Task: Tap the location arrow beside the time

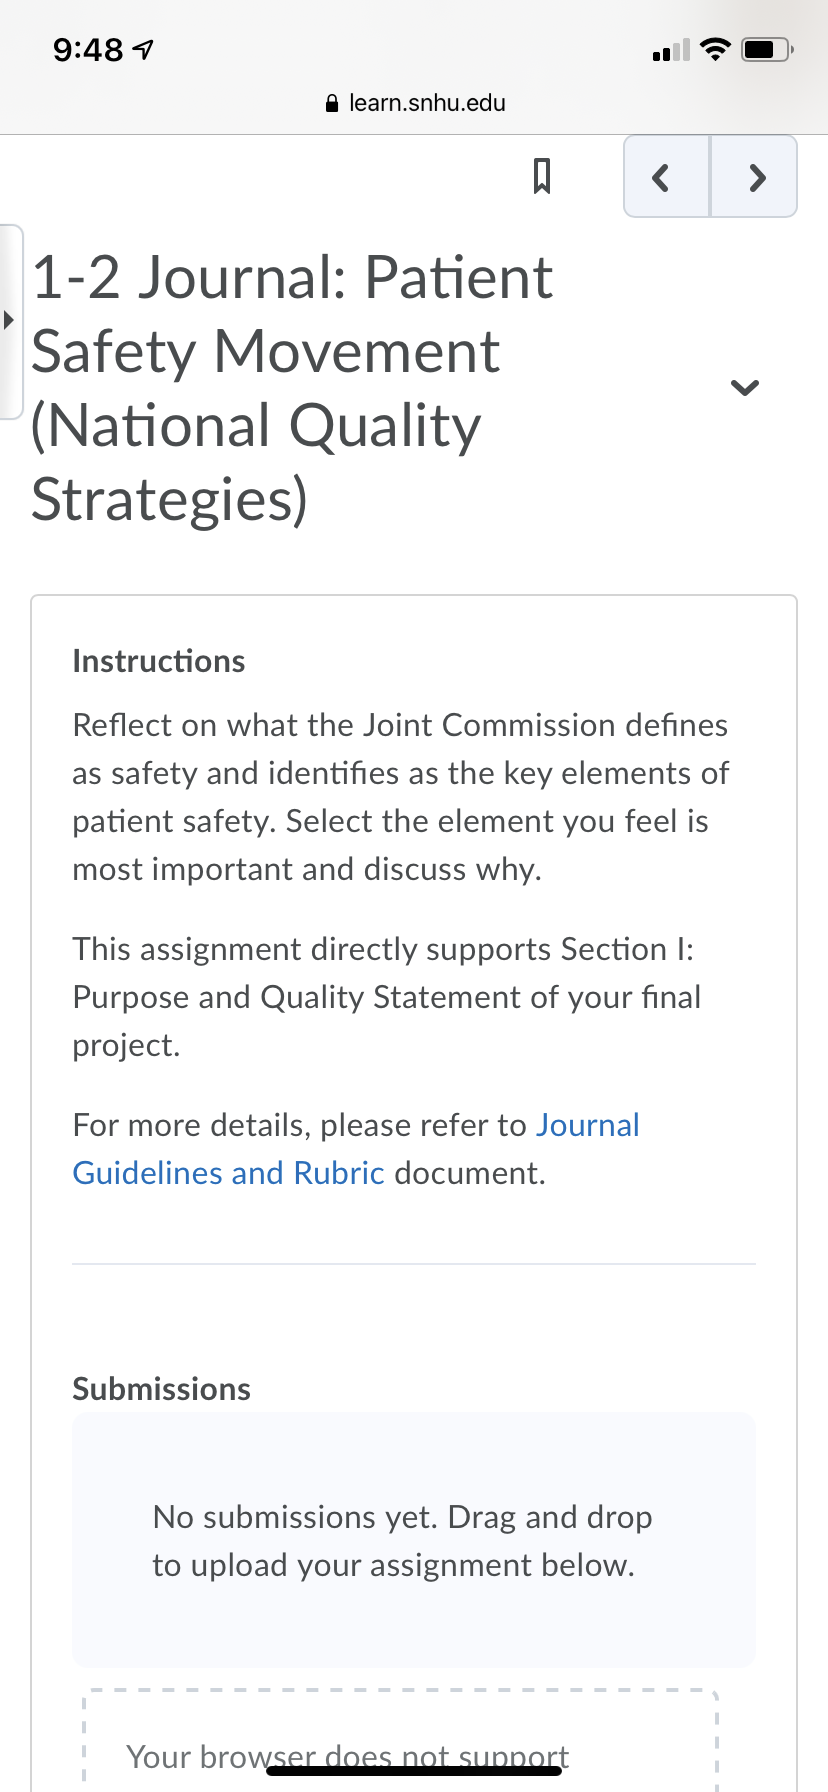Action: (144, 50)
